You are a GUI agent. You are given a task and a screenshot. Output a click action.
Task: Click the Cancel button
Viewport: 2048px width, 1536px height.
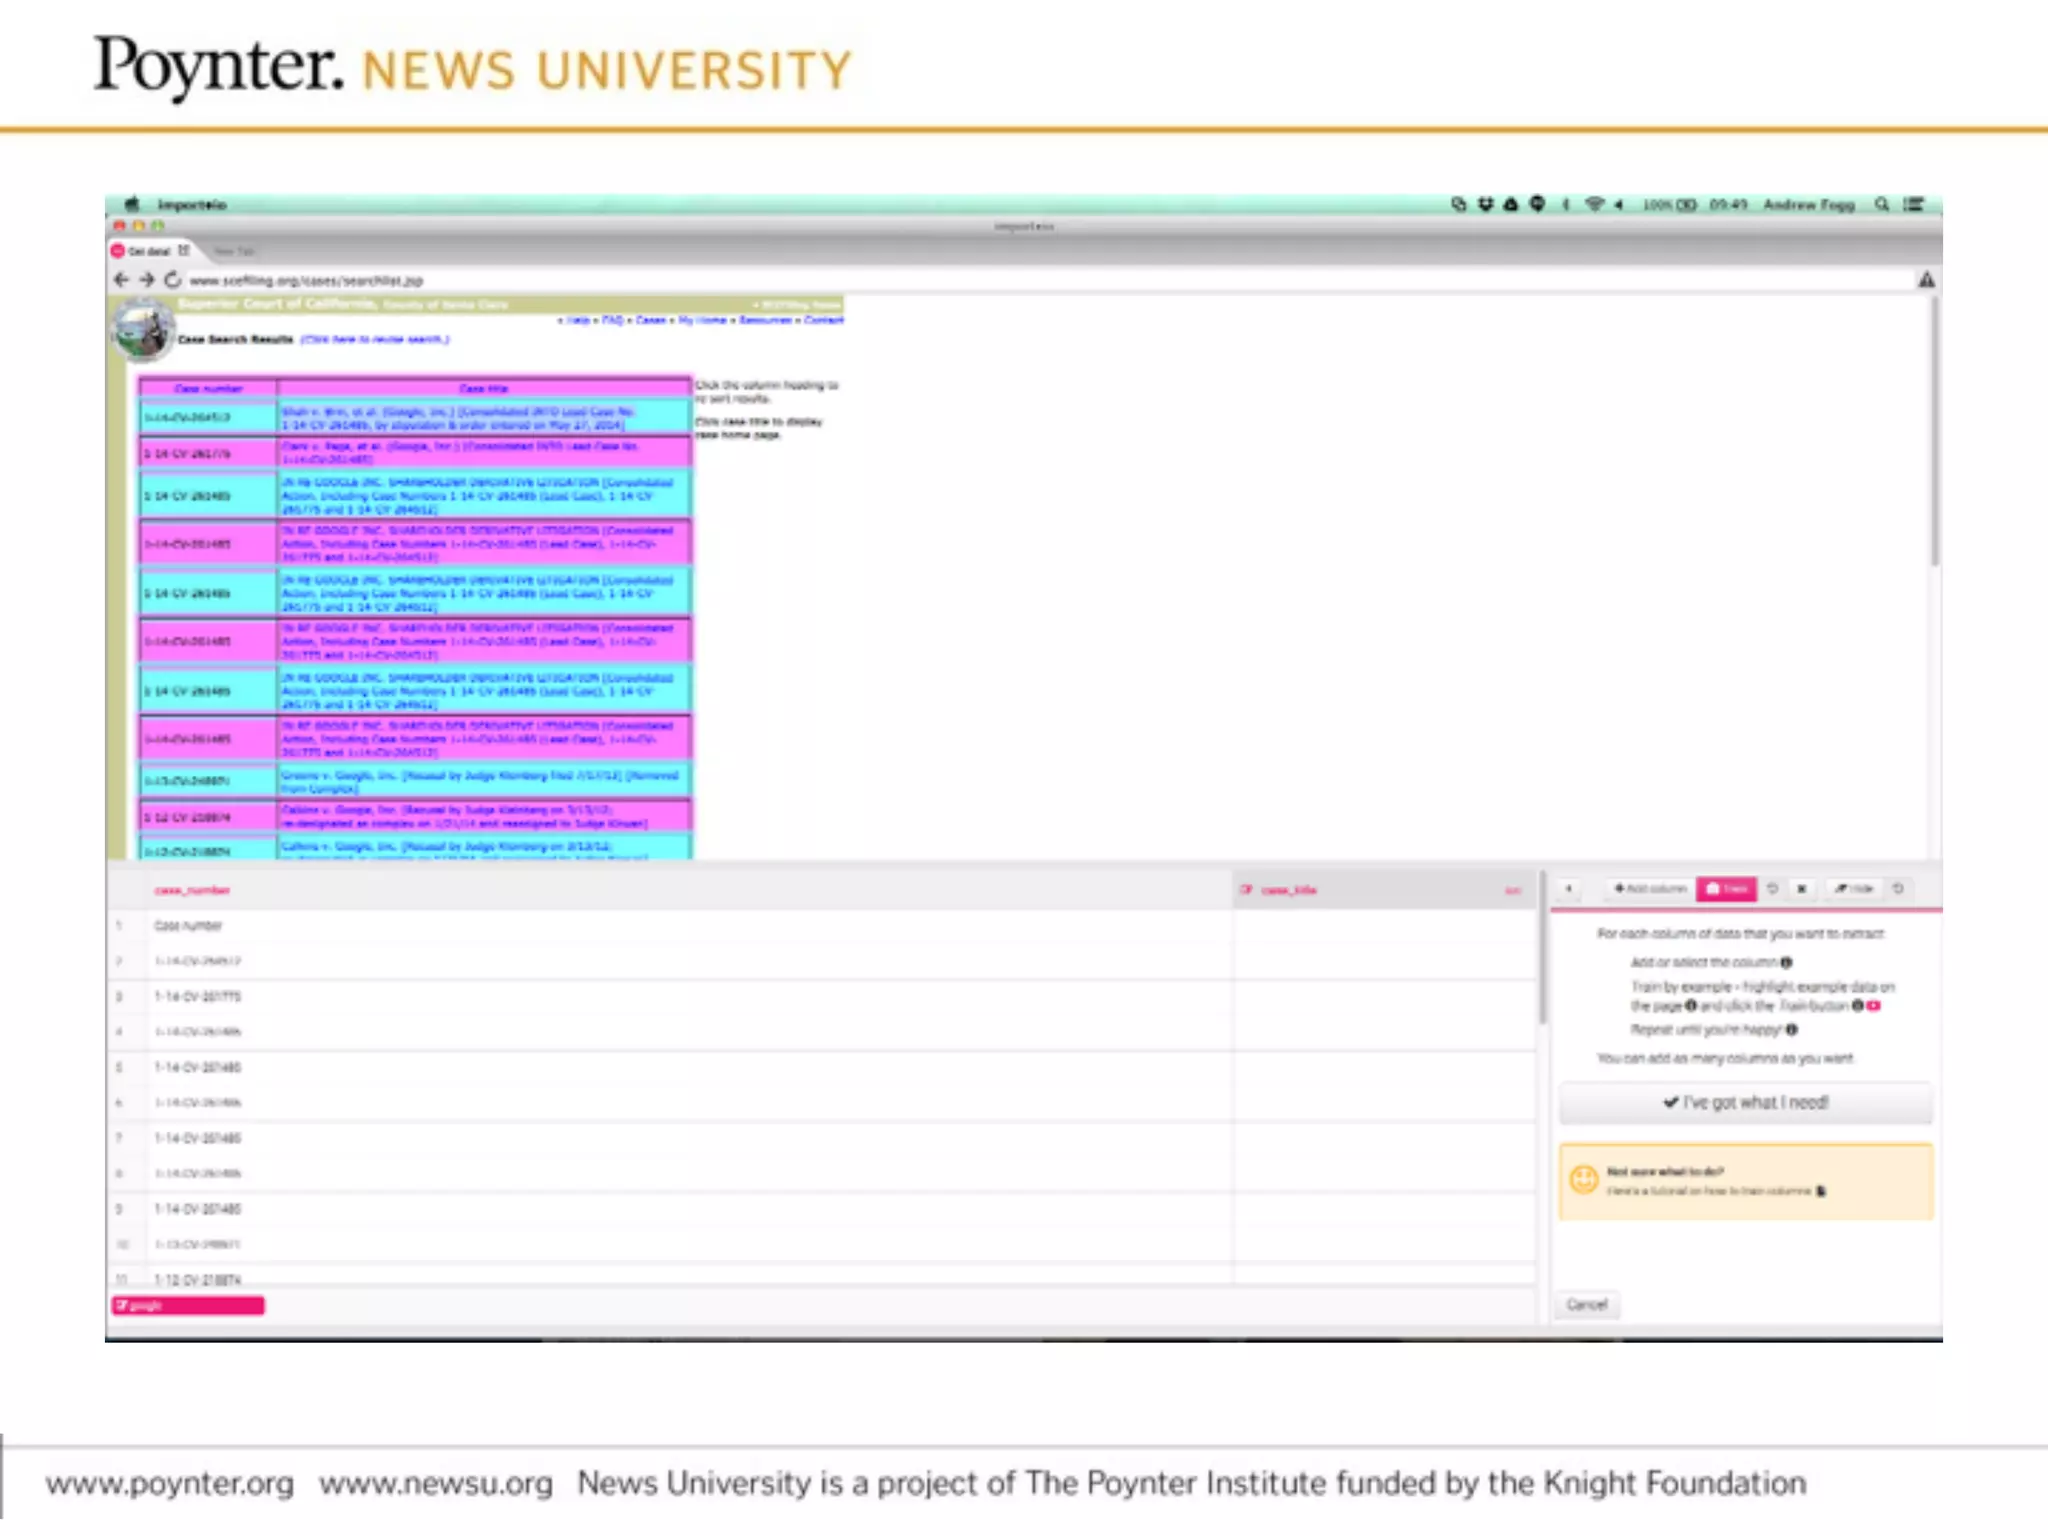[x=1587, y=1305]
